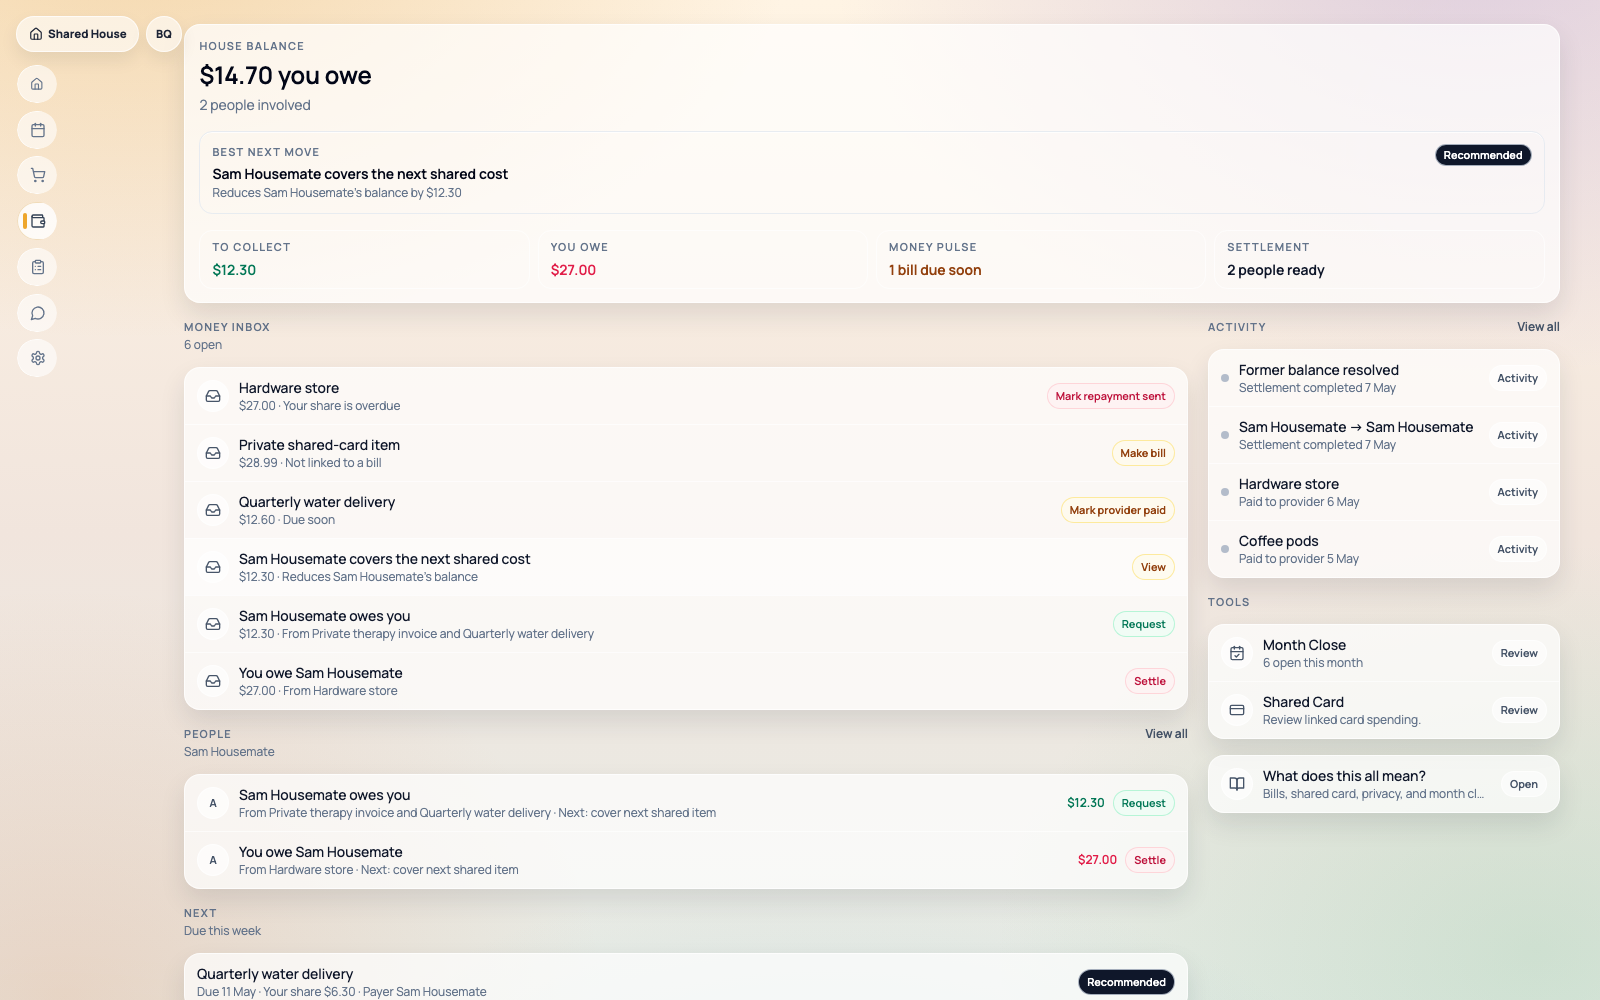Open the chat bubble icon in sidebar

tap(37, 313)
